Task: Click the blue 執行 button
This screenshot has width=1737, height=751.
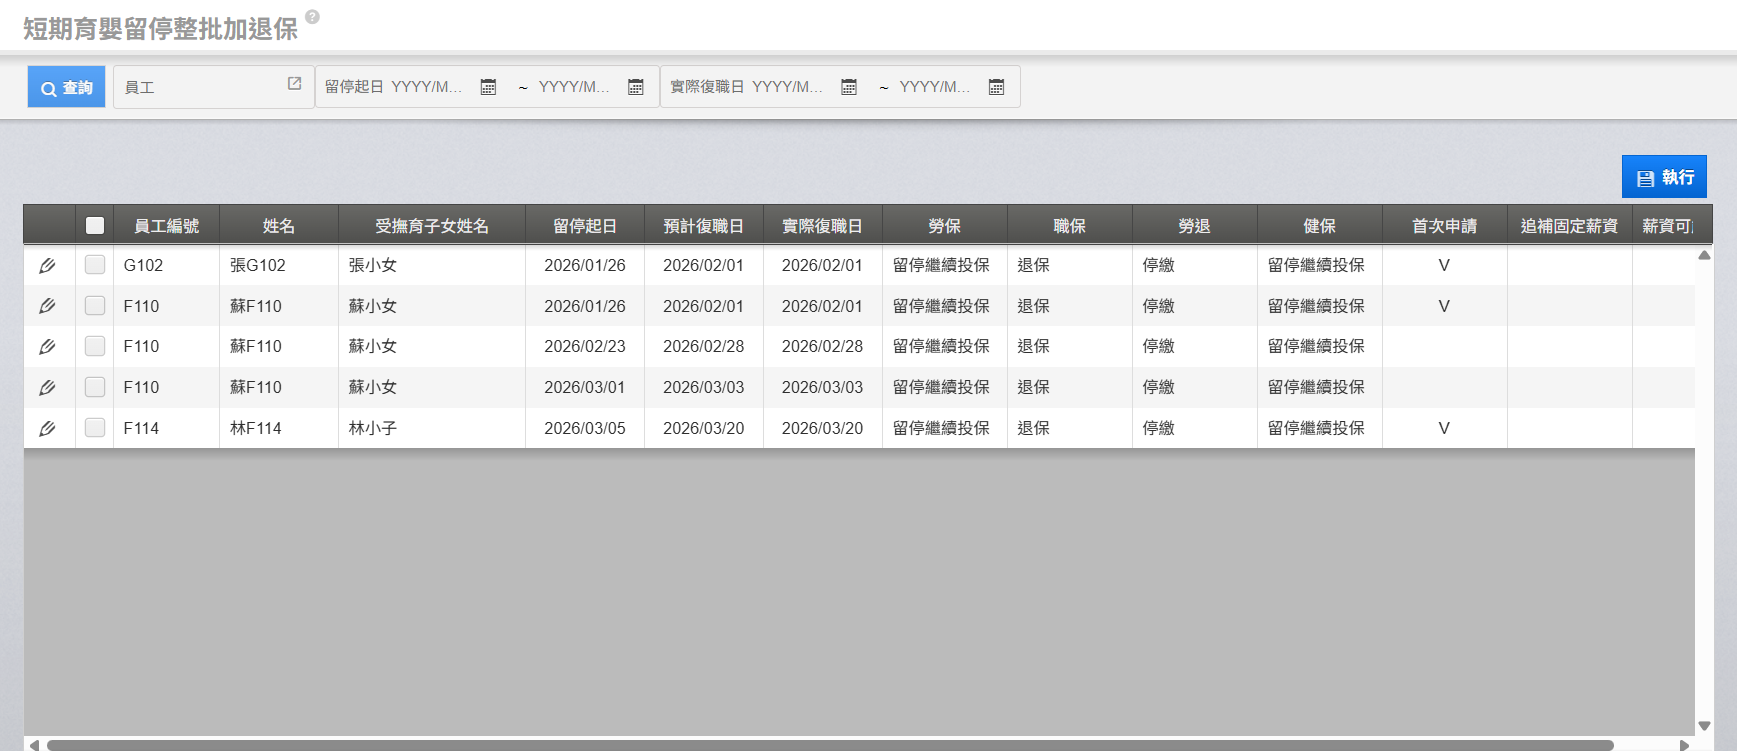Action: pyautogui.click(x=1664, y=177)
